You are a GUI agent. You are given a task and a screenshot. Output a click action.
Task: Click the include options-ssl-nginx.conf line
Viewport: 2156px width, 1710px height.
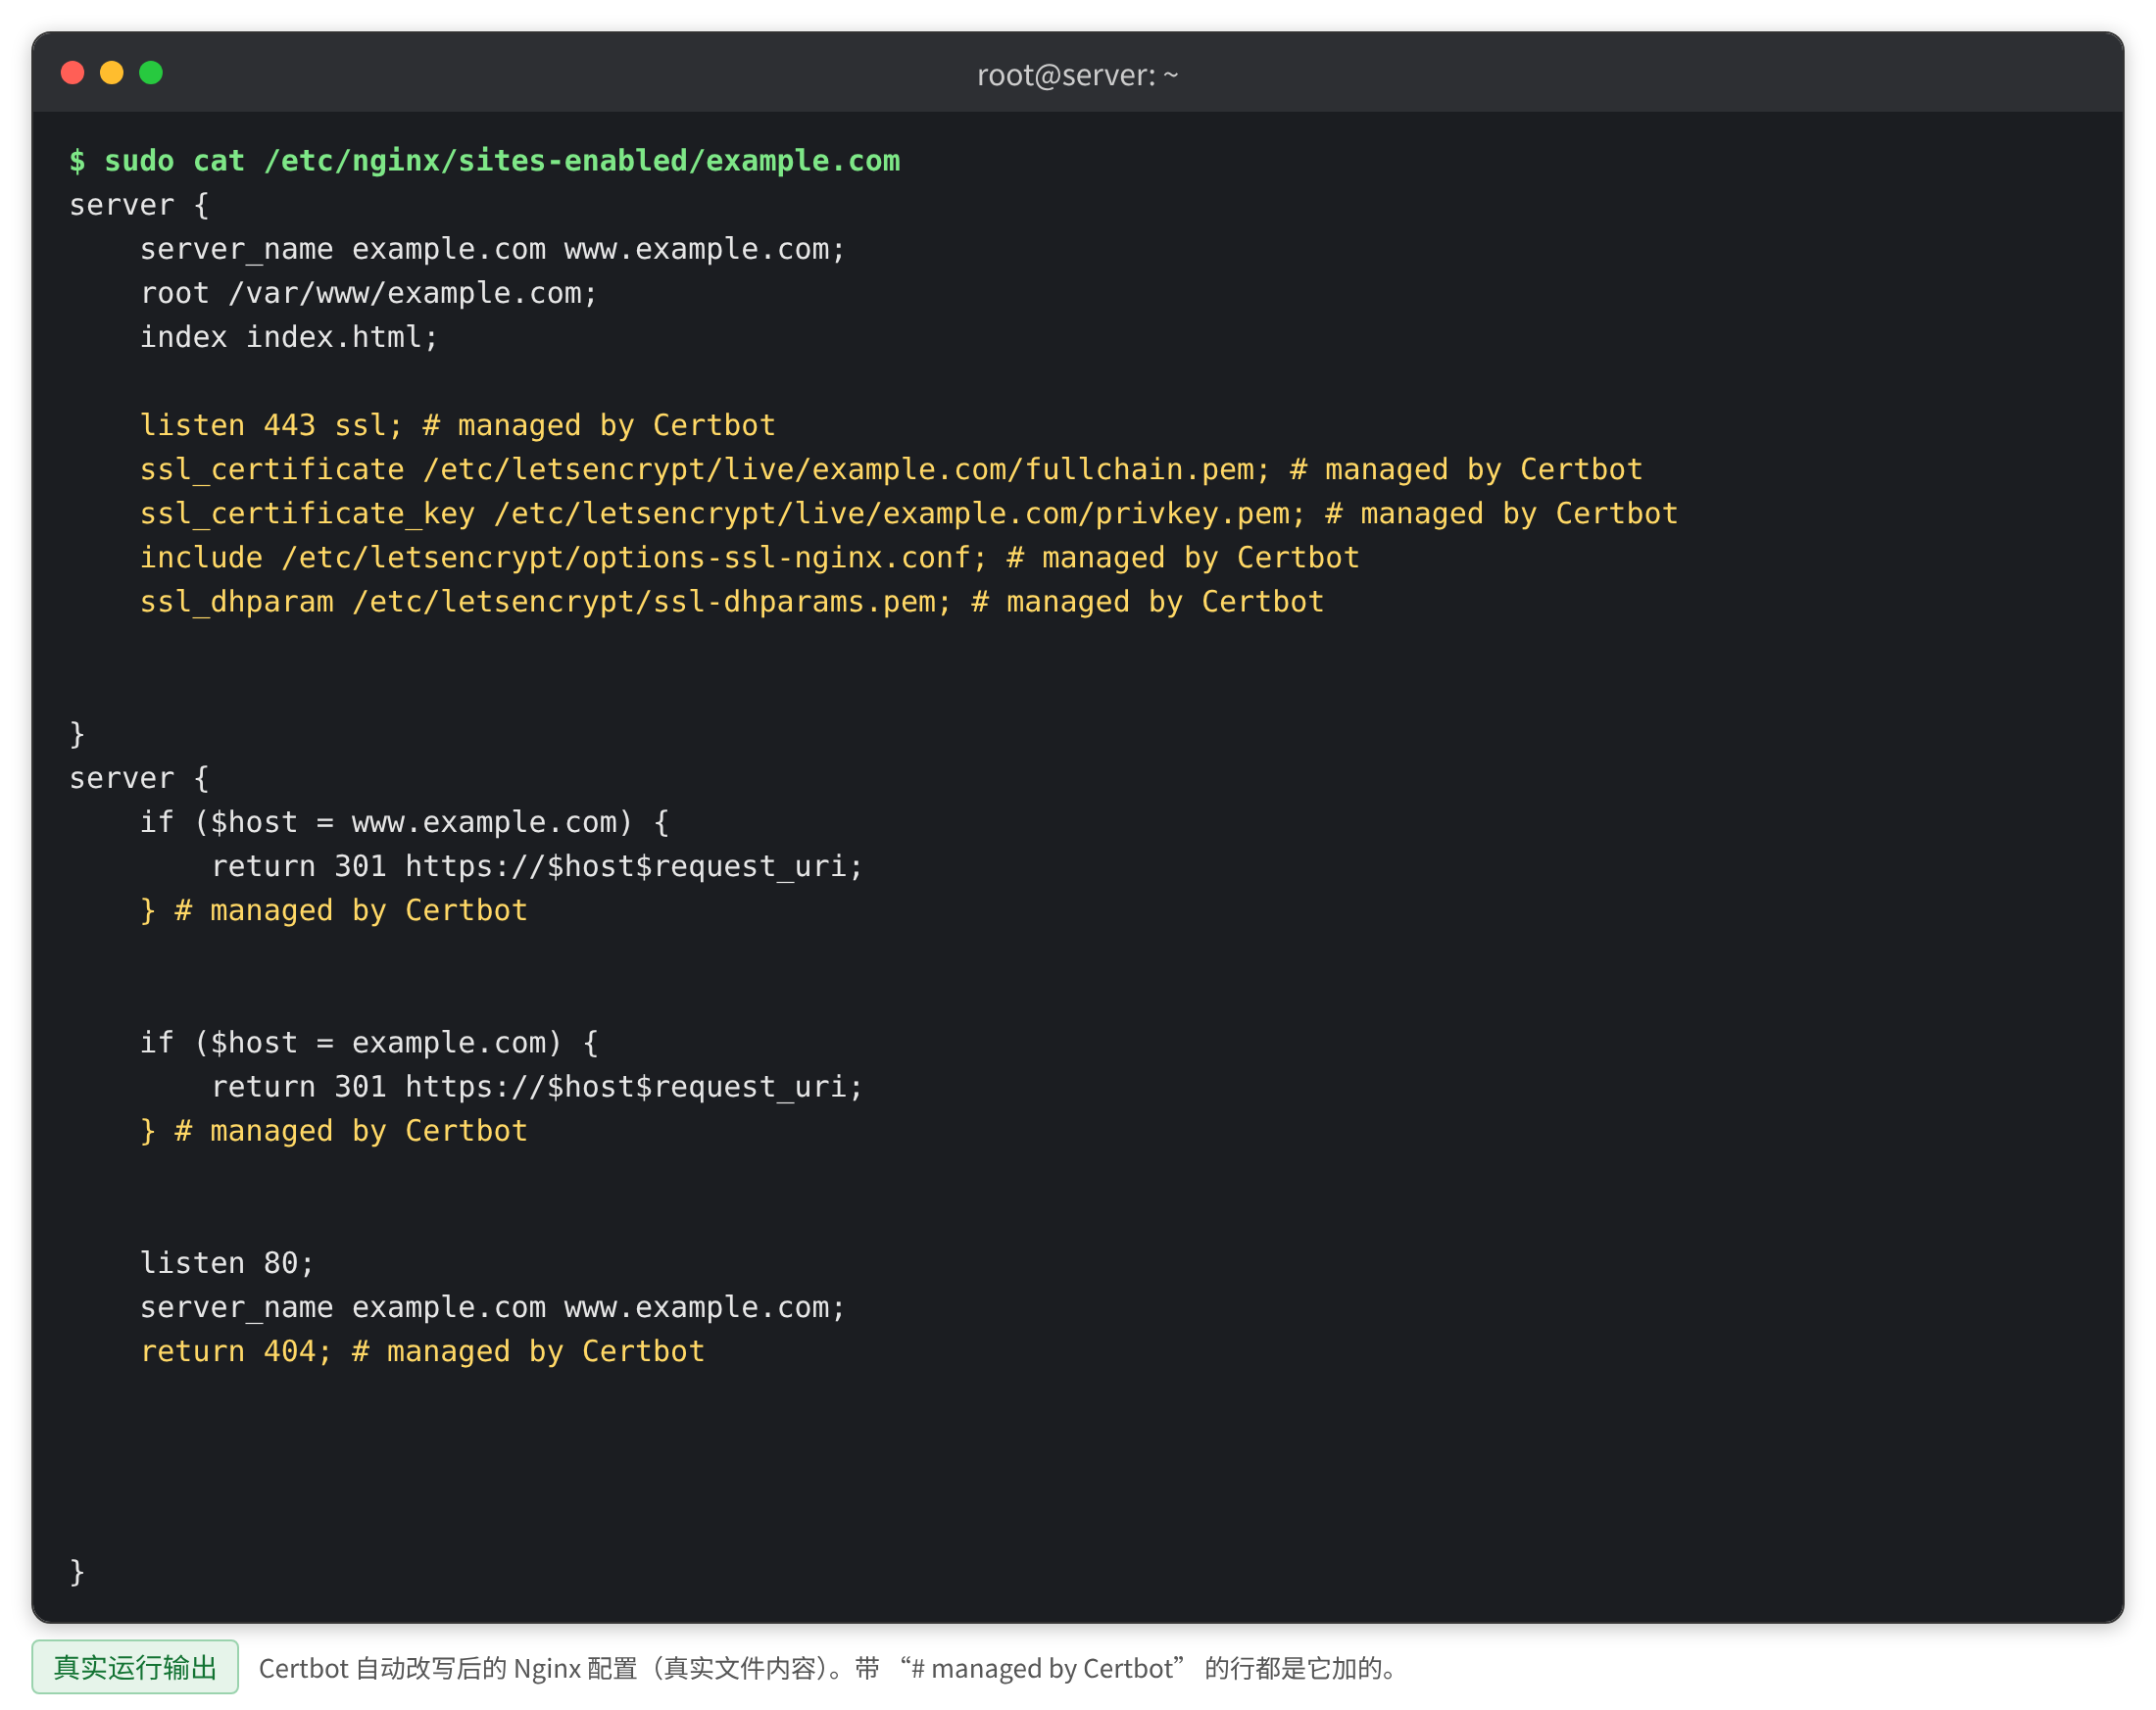point(749,557)
